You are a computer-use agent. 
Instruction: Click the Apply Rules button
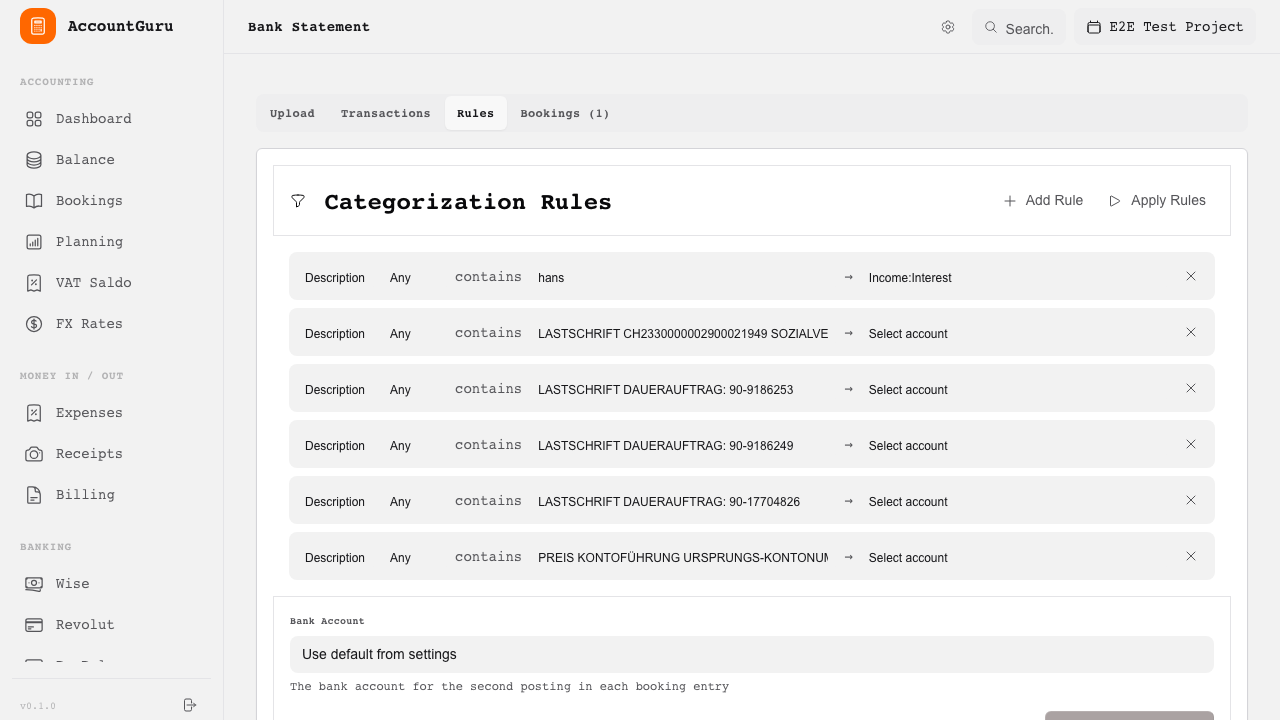point(1157,200)
